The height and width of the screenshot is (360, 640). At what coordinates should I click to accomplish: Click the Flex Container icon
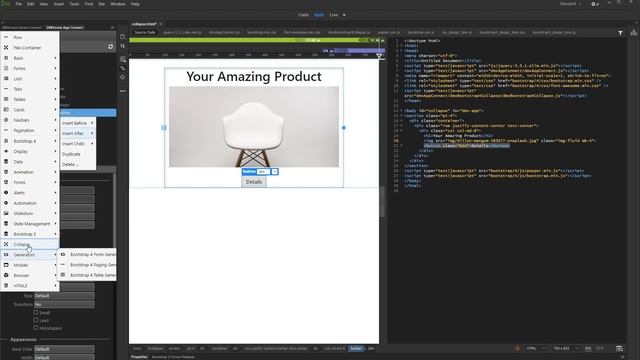tap(6, 47)
